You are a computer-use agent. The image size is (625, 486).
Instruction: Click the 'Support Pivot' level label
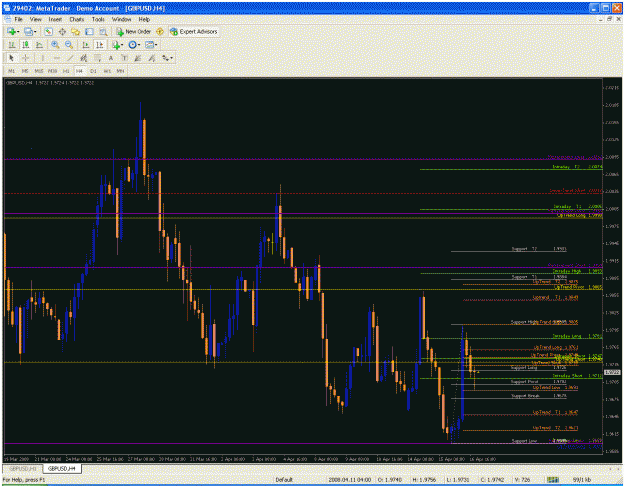point(525,382)
